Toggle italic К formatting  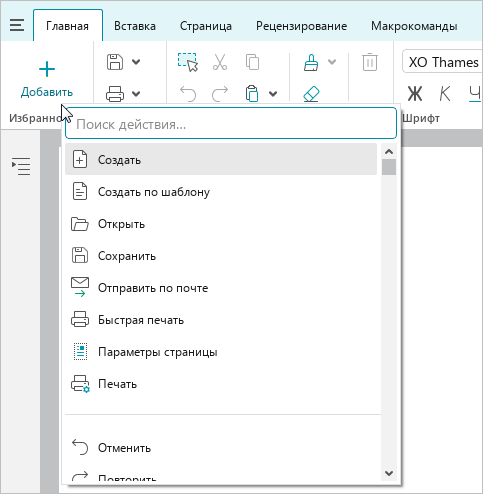pos(445,94)
